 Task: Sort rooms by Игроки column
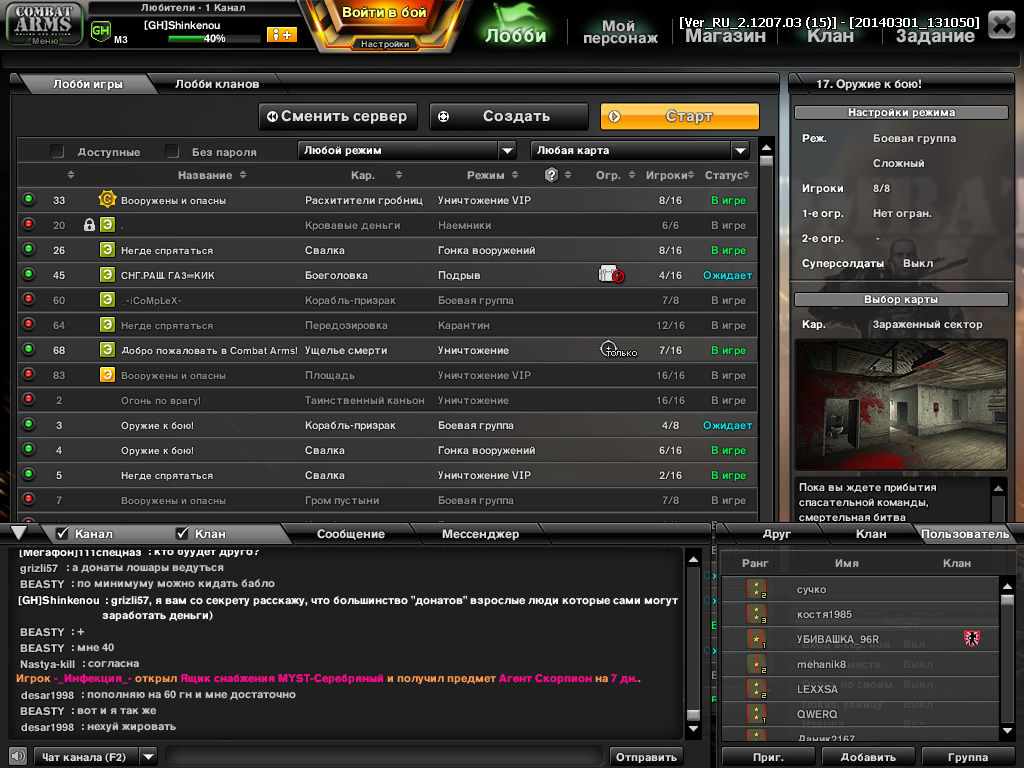tap(670, 175)
